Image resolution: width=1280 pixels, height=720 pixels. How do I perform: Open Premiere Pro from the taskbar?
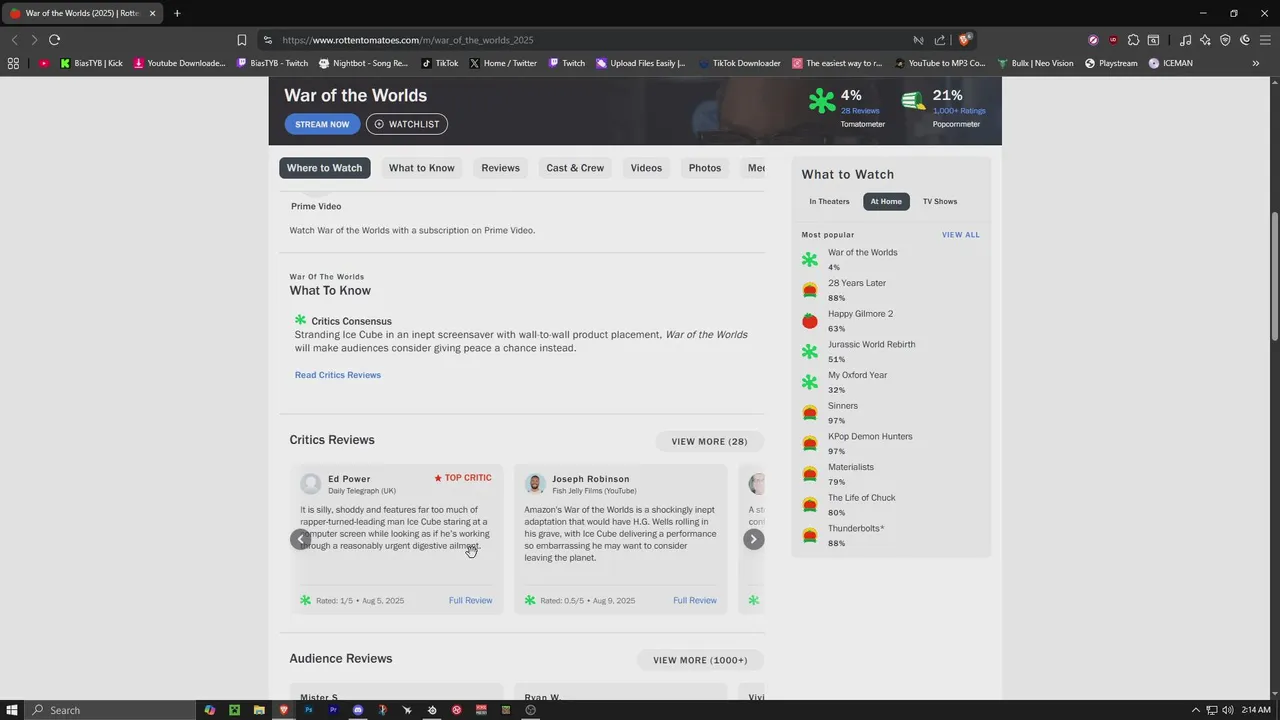pos(333,710)
